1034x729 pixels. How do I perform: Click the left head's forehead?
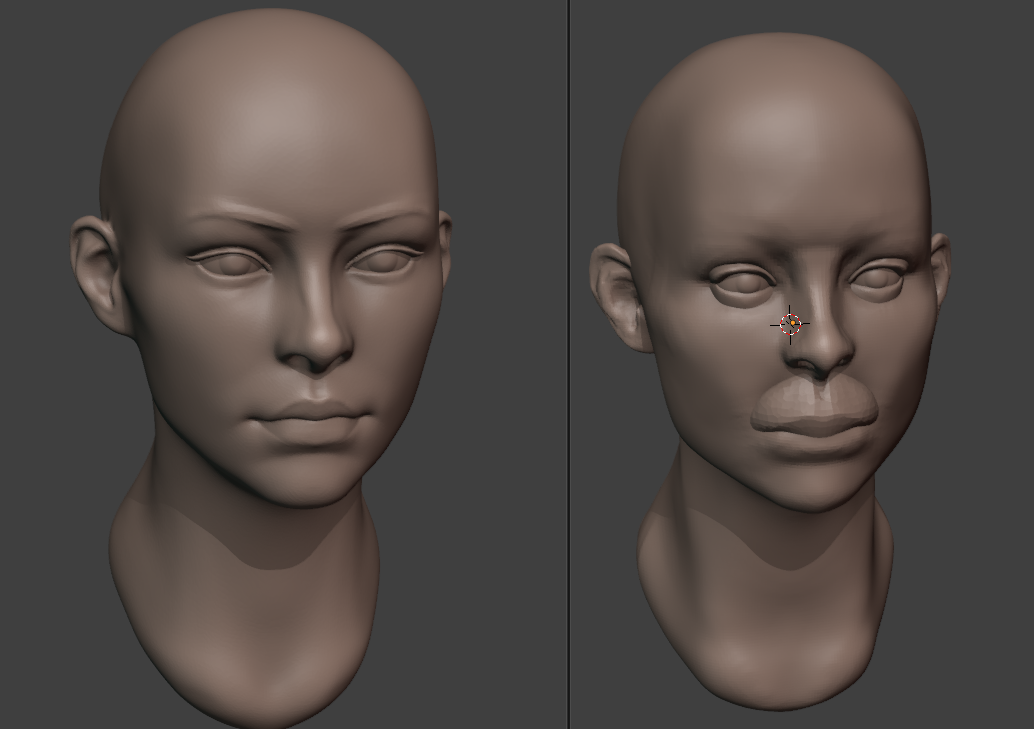coord(270,130)
